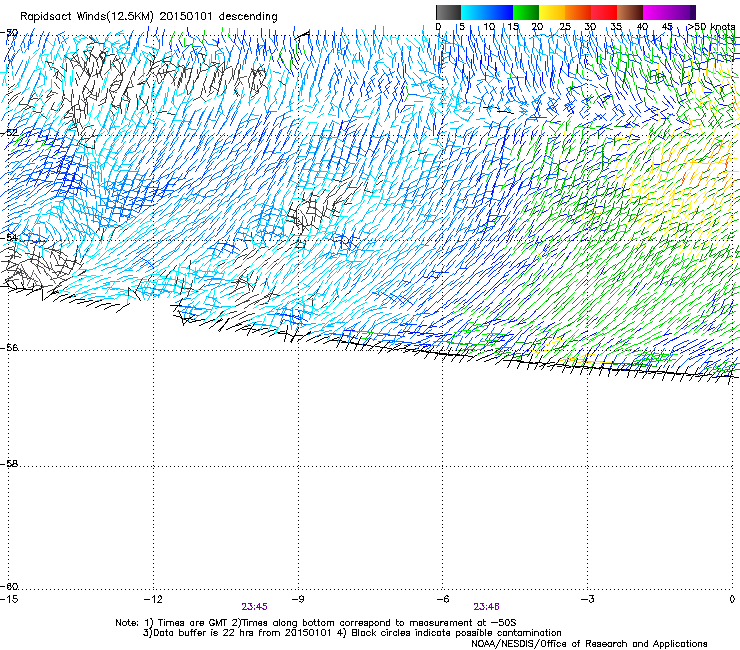Pick the red 30-35 knots legend segment

click(x=604, y=12)
